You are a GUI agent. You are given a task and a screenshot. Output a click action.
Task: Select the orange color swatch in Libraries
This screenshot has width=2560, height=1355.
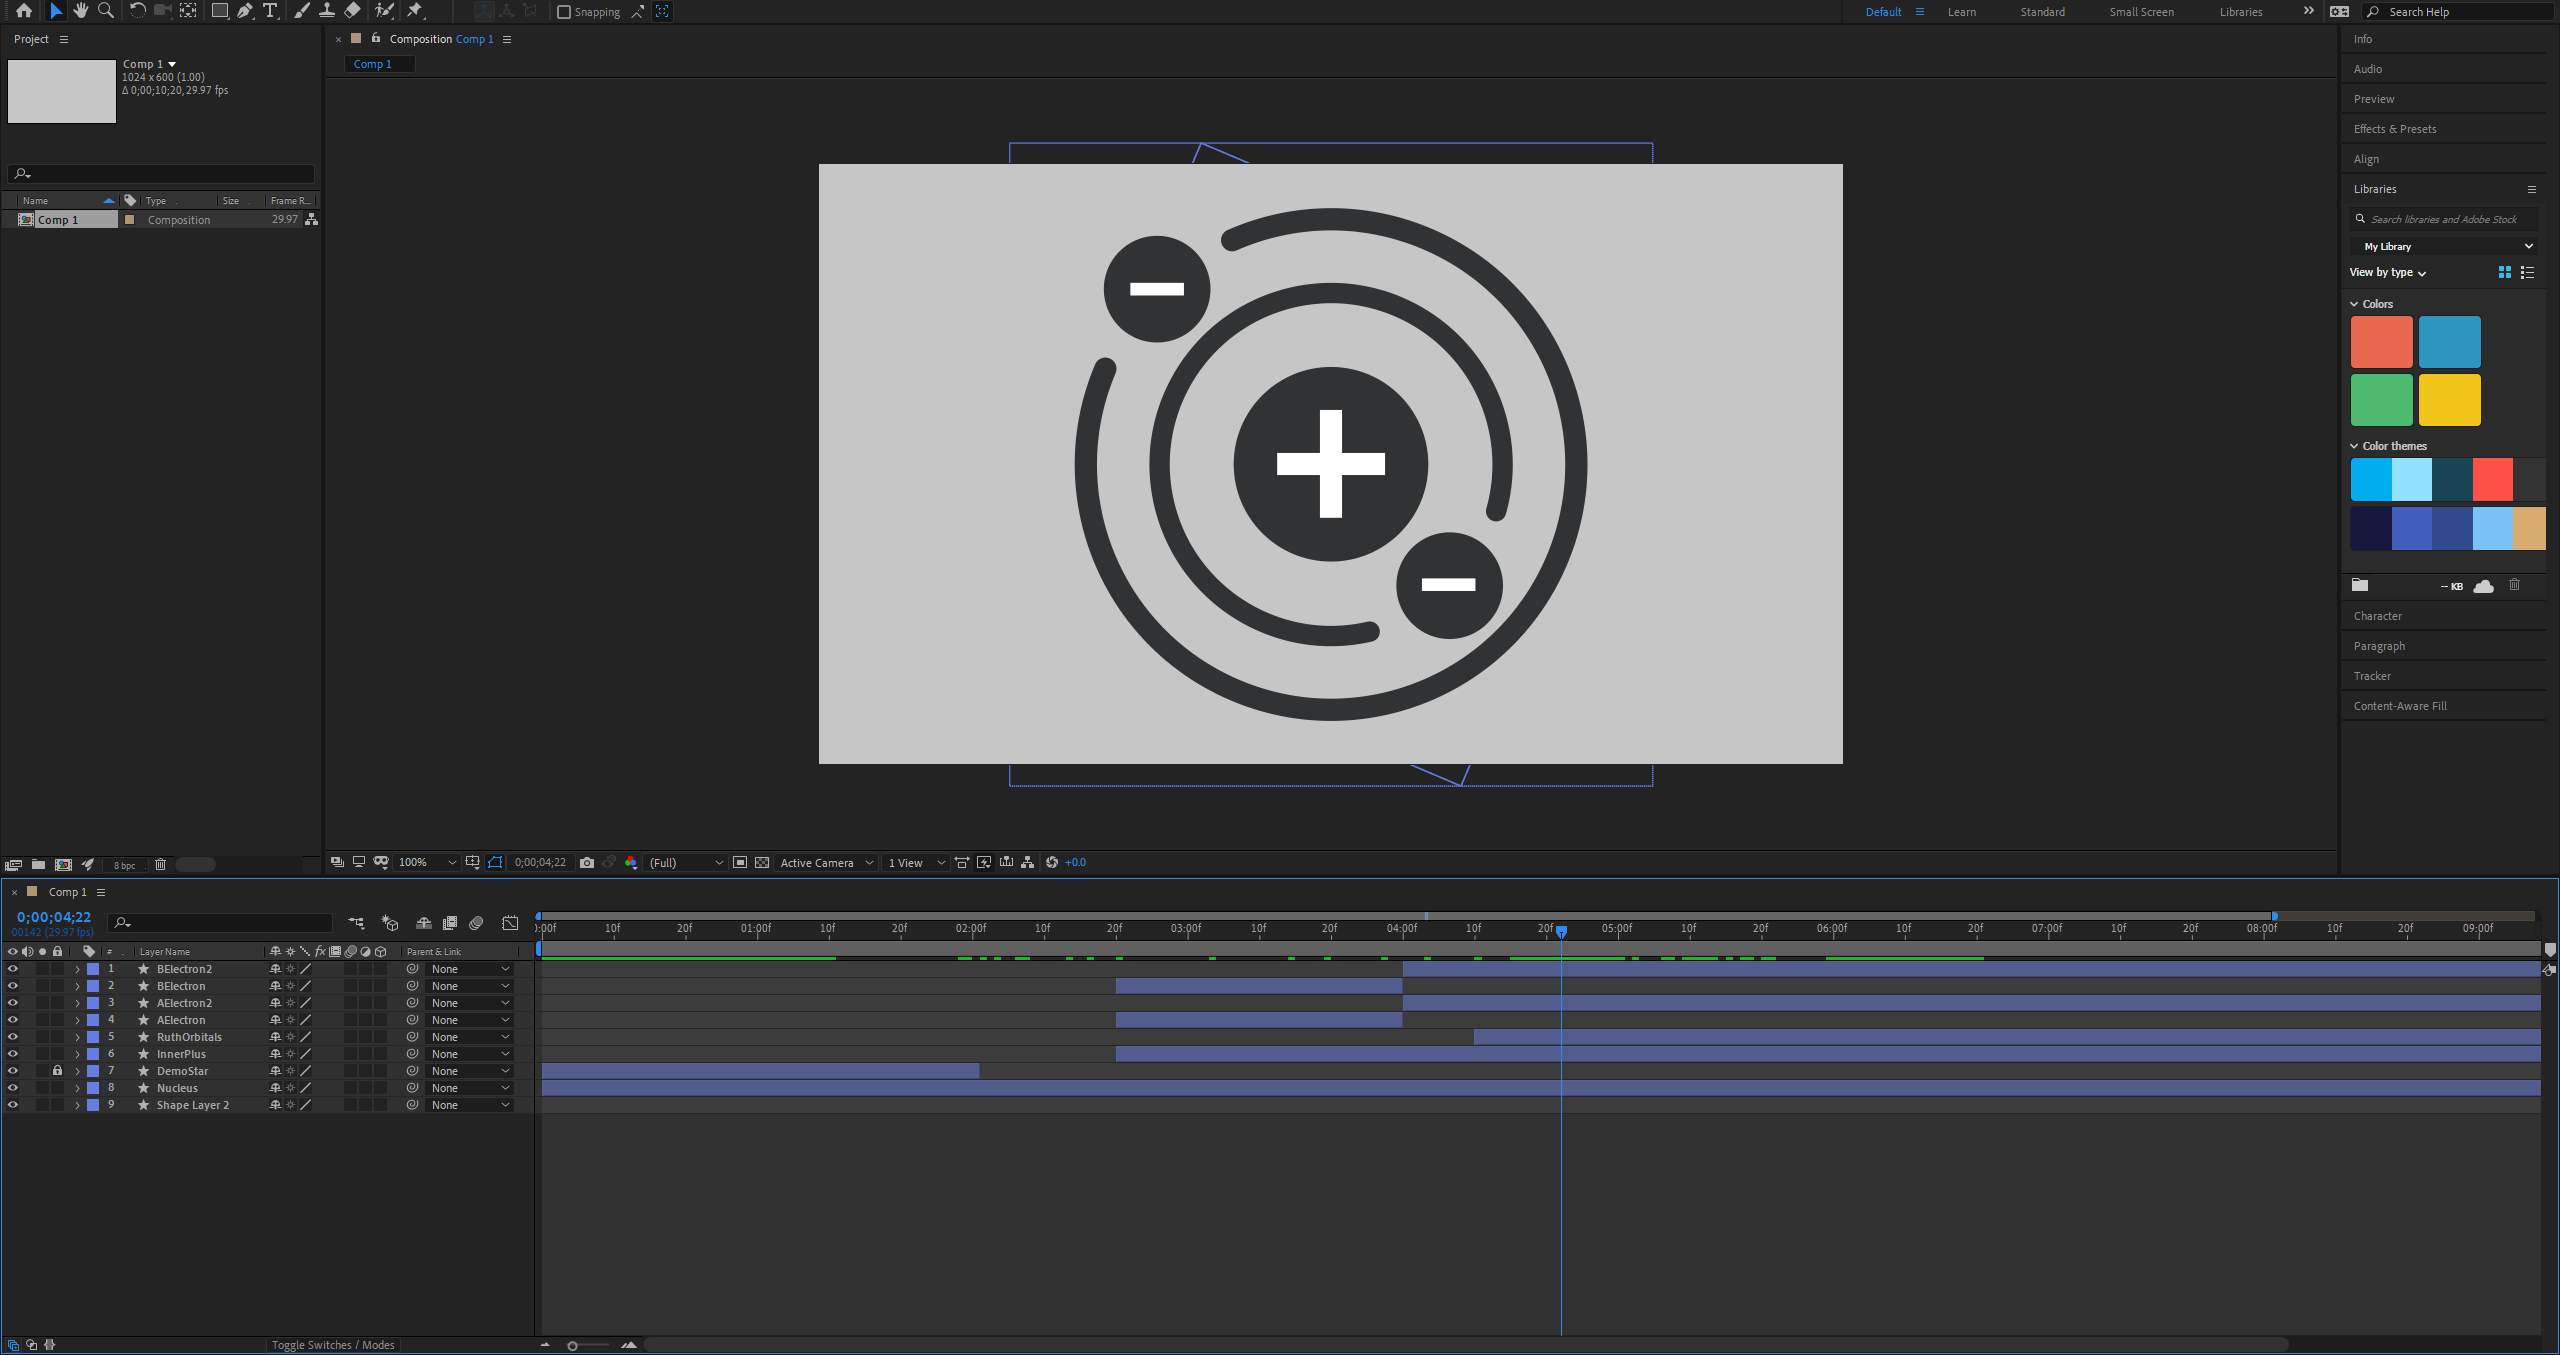coord(2382,341)
